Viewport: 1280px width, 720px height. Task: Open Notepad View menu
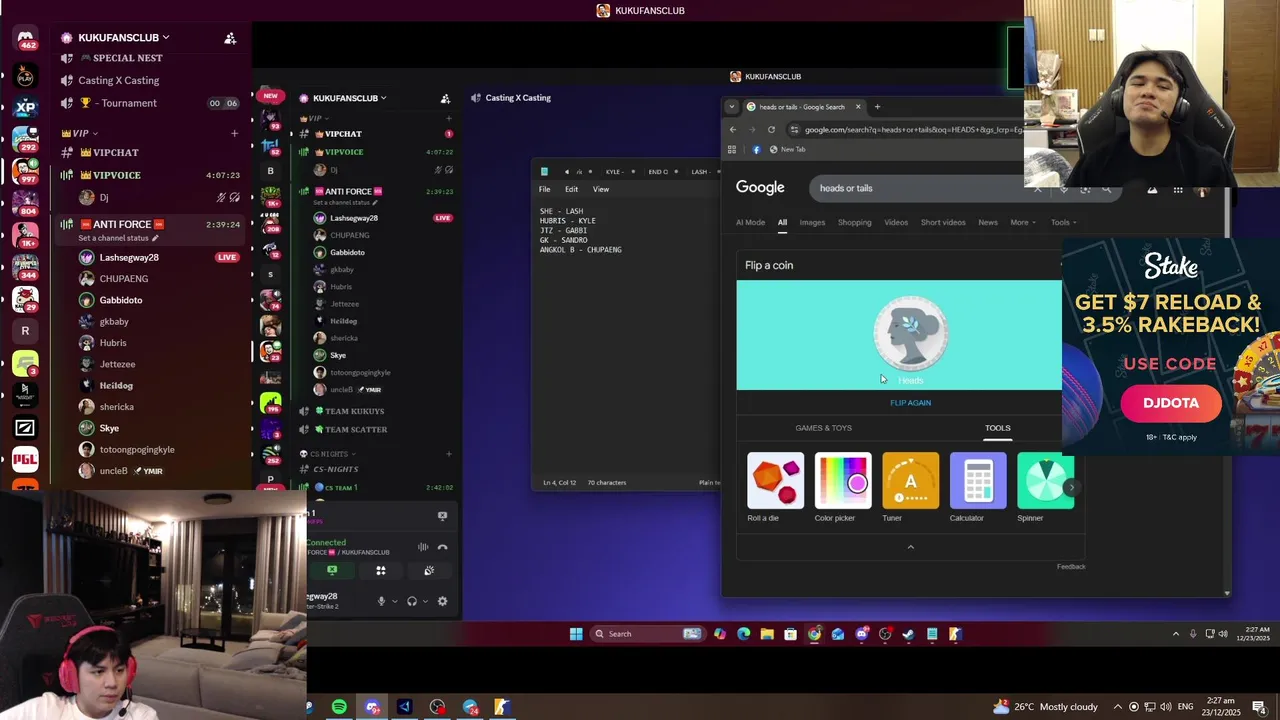pyautogui.click(x=601, y=189)
